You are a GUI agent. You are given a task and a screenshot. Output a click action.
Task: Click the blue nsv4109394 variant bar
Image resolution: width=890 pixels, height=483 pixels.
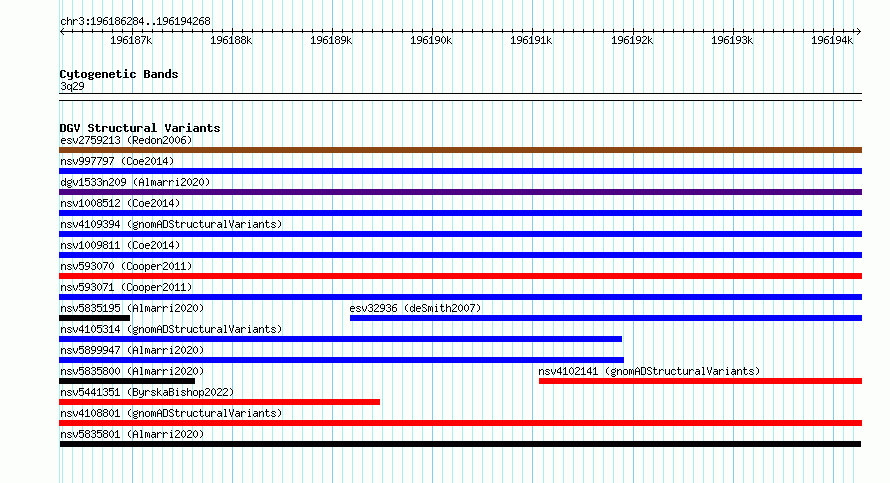460,234
